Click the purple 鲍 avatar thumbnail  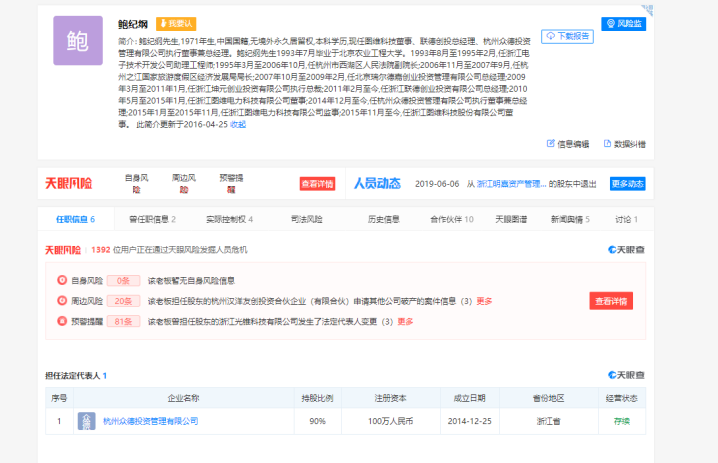[78, 40]
